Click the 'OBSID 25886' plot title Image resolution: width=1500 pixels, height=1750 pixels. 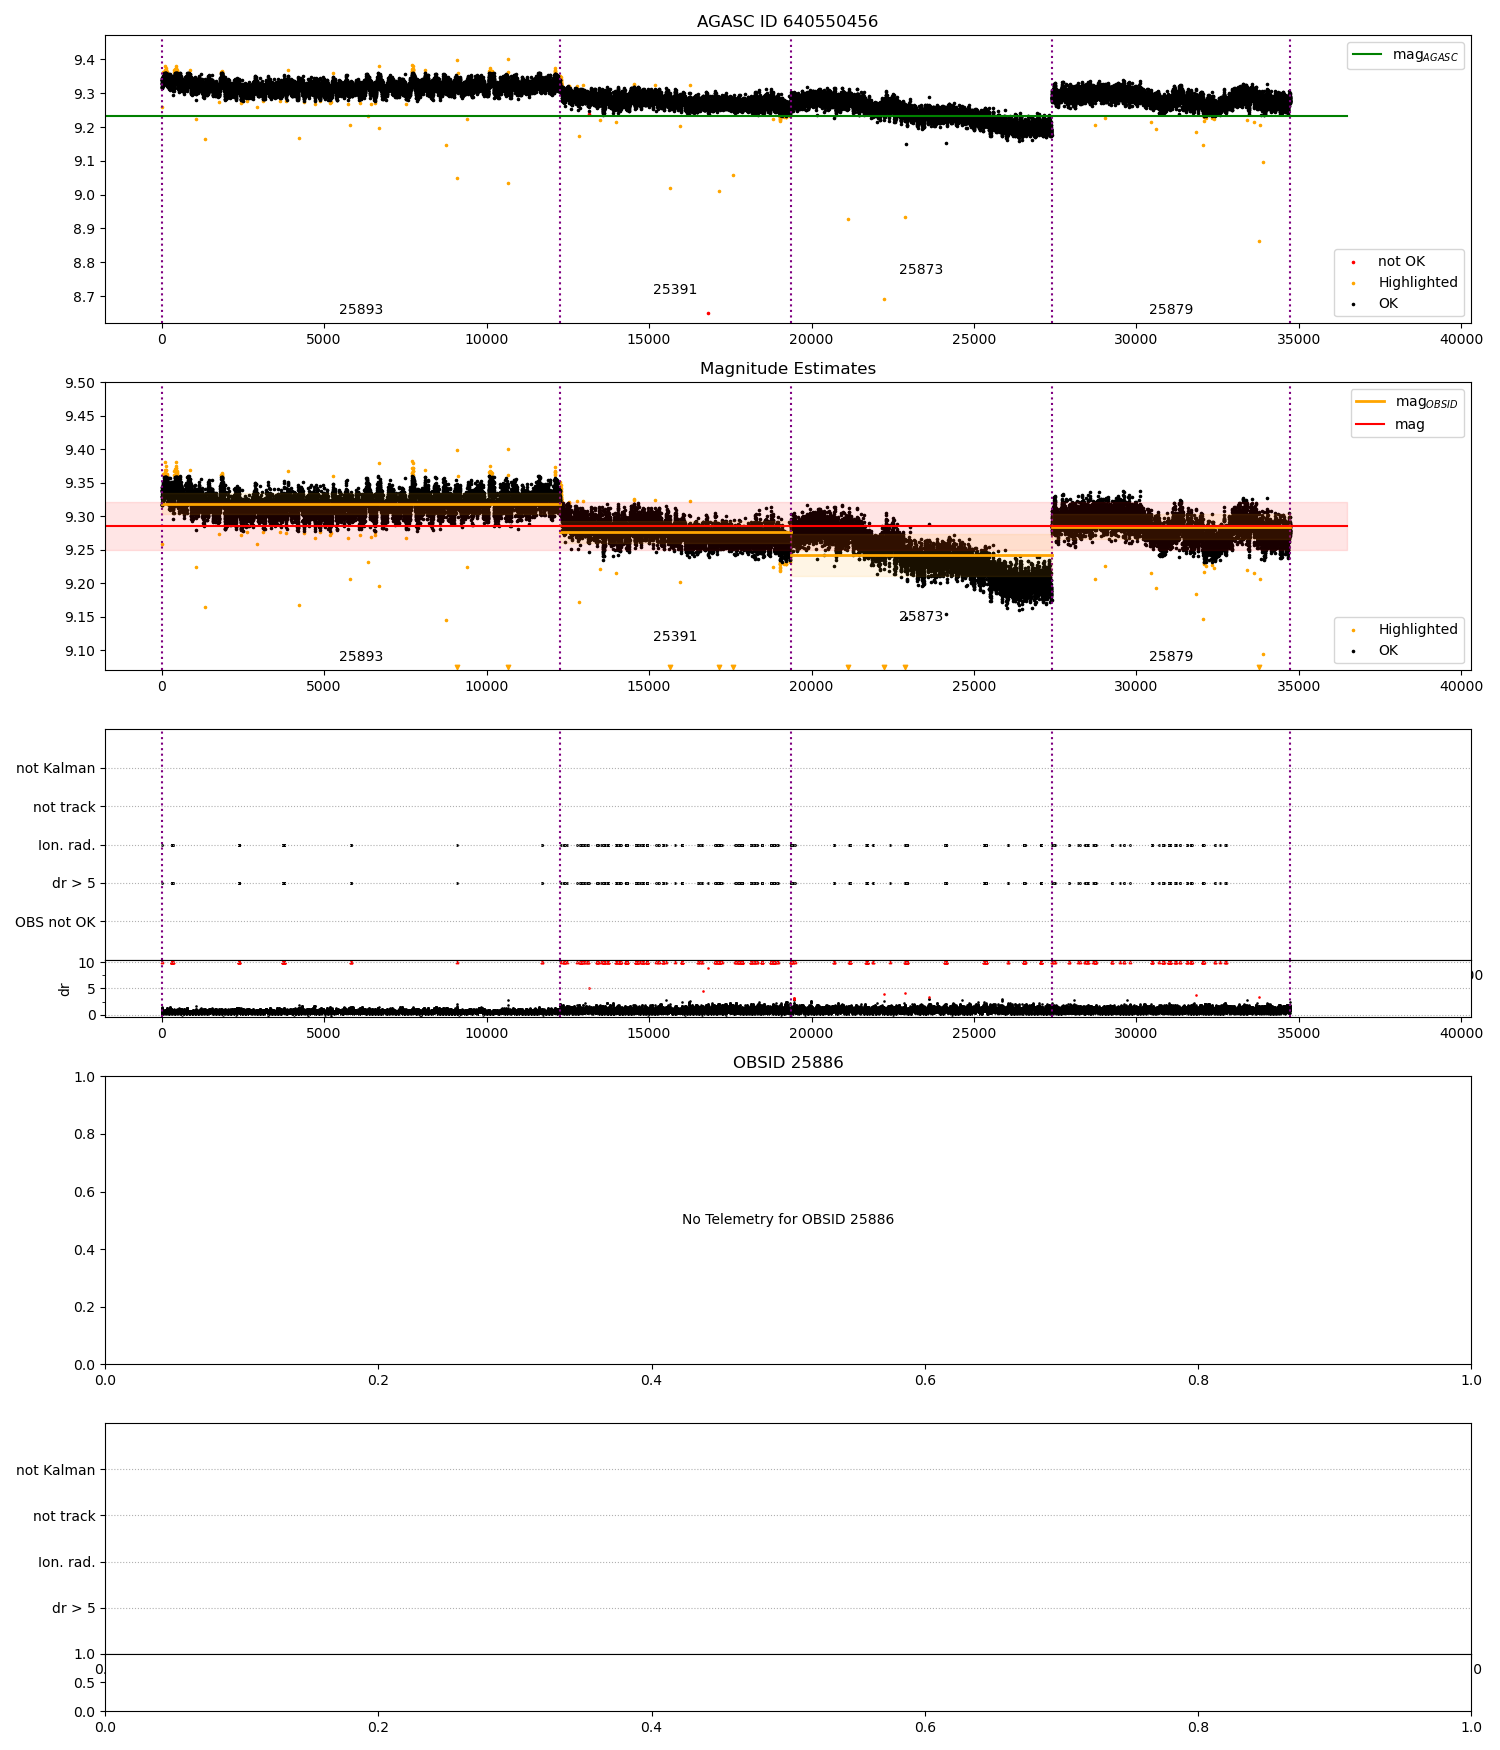pyautogui.click(x=788, y=1063)
